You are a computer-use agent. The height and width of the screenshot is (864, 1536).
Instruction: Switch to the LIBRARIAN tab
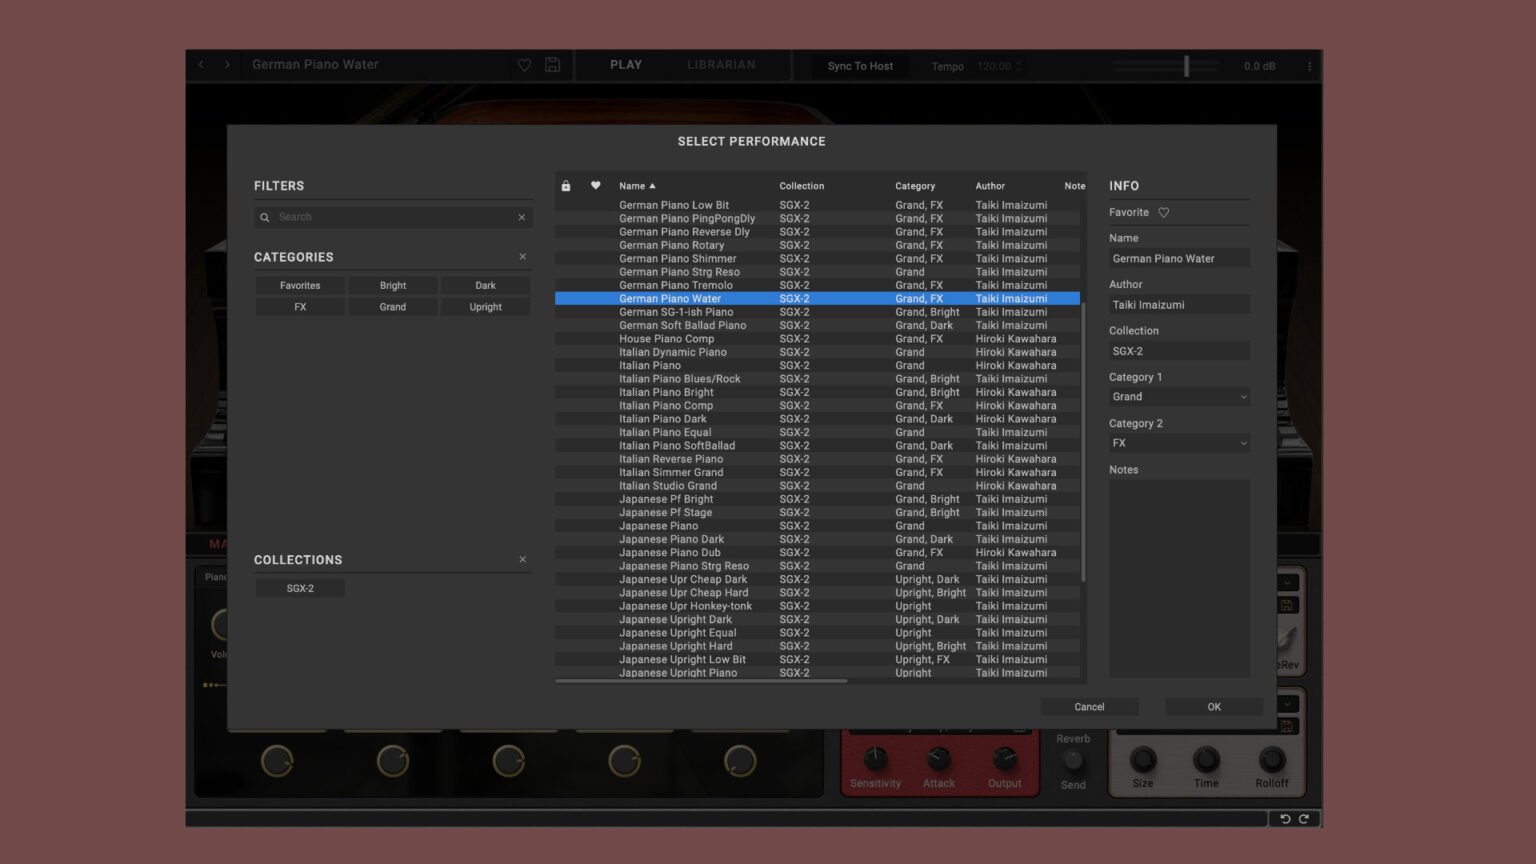pyautogui.click(x=721, y=64)
